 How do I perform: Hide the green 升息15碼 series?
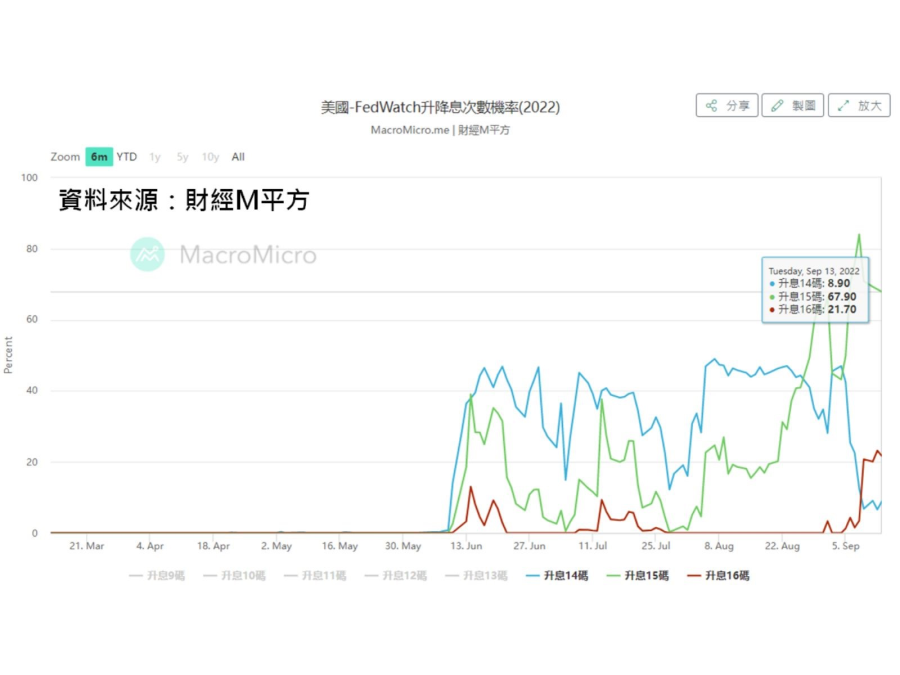tap(637, 576)
